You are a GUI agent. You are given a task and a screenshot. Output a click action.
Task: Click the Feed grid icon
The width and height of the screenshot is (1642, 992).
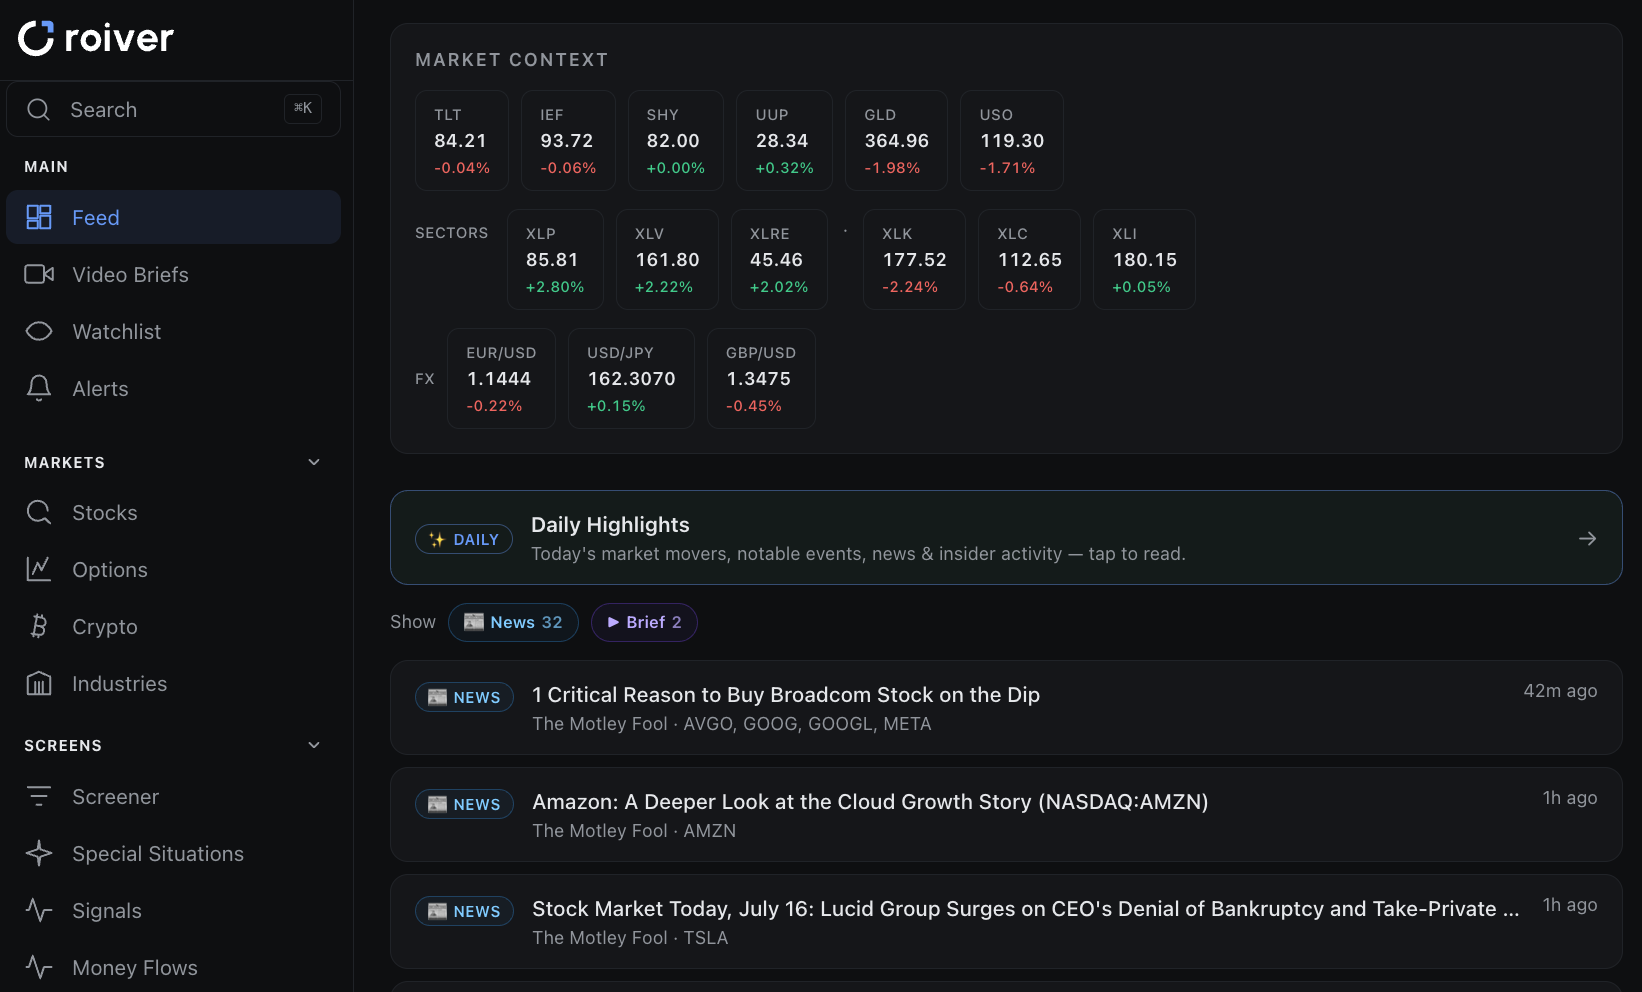point(39,217)
